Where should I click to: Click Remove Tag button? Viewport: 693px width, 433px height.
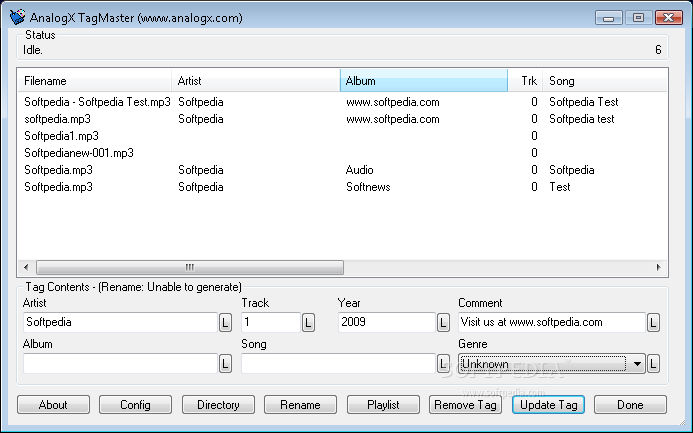tap(465, 405)
